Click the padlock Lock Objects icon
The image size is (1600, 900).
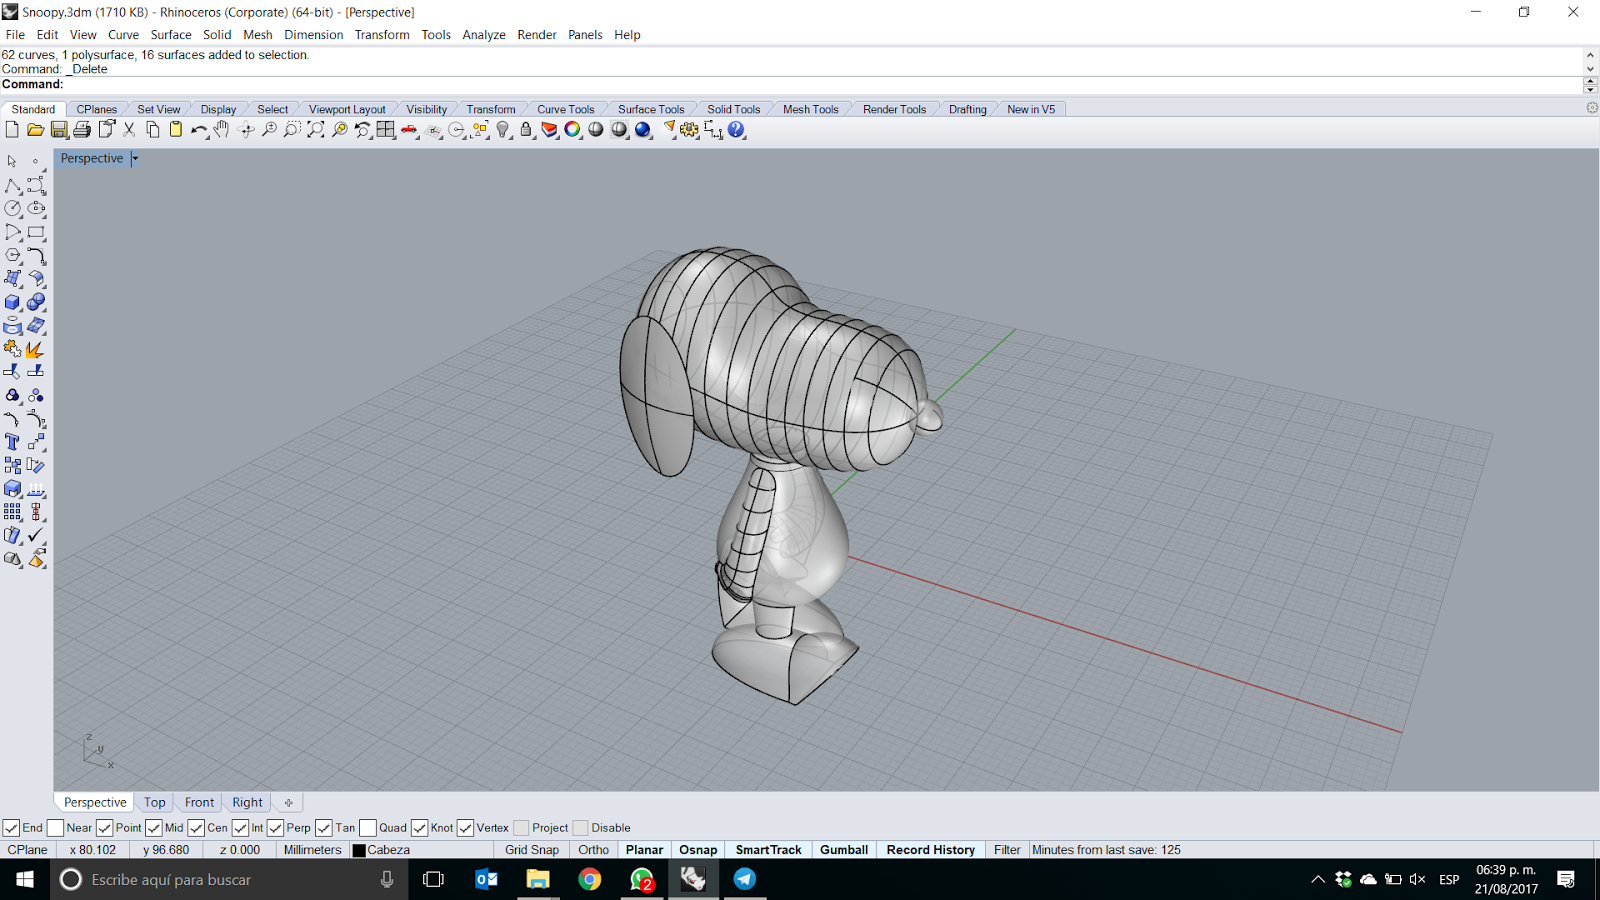coord(526,130)
